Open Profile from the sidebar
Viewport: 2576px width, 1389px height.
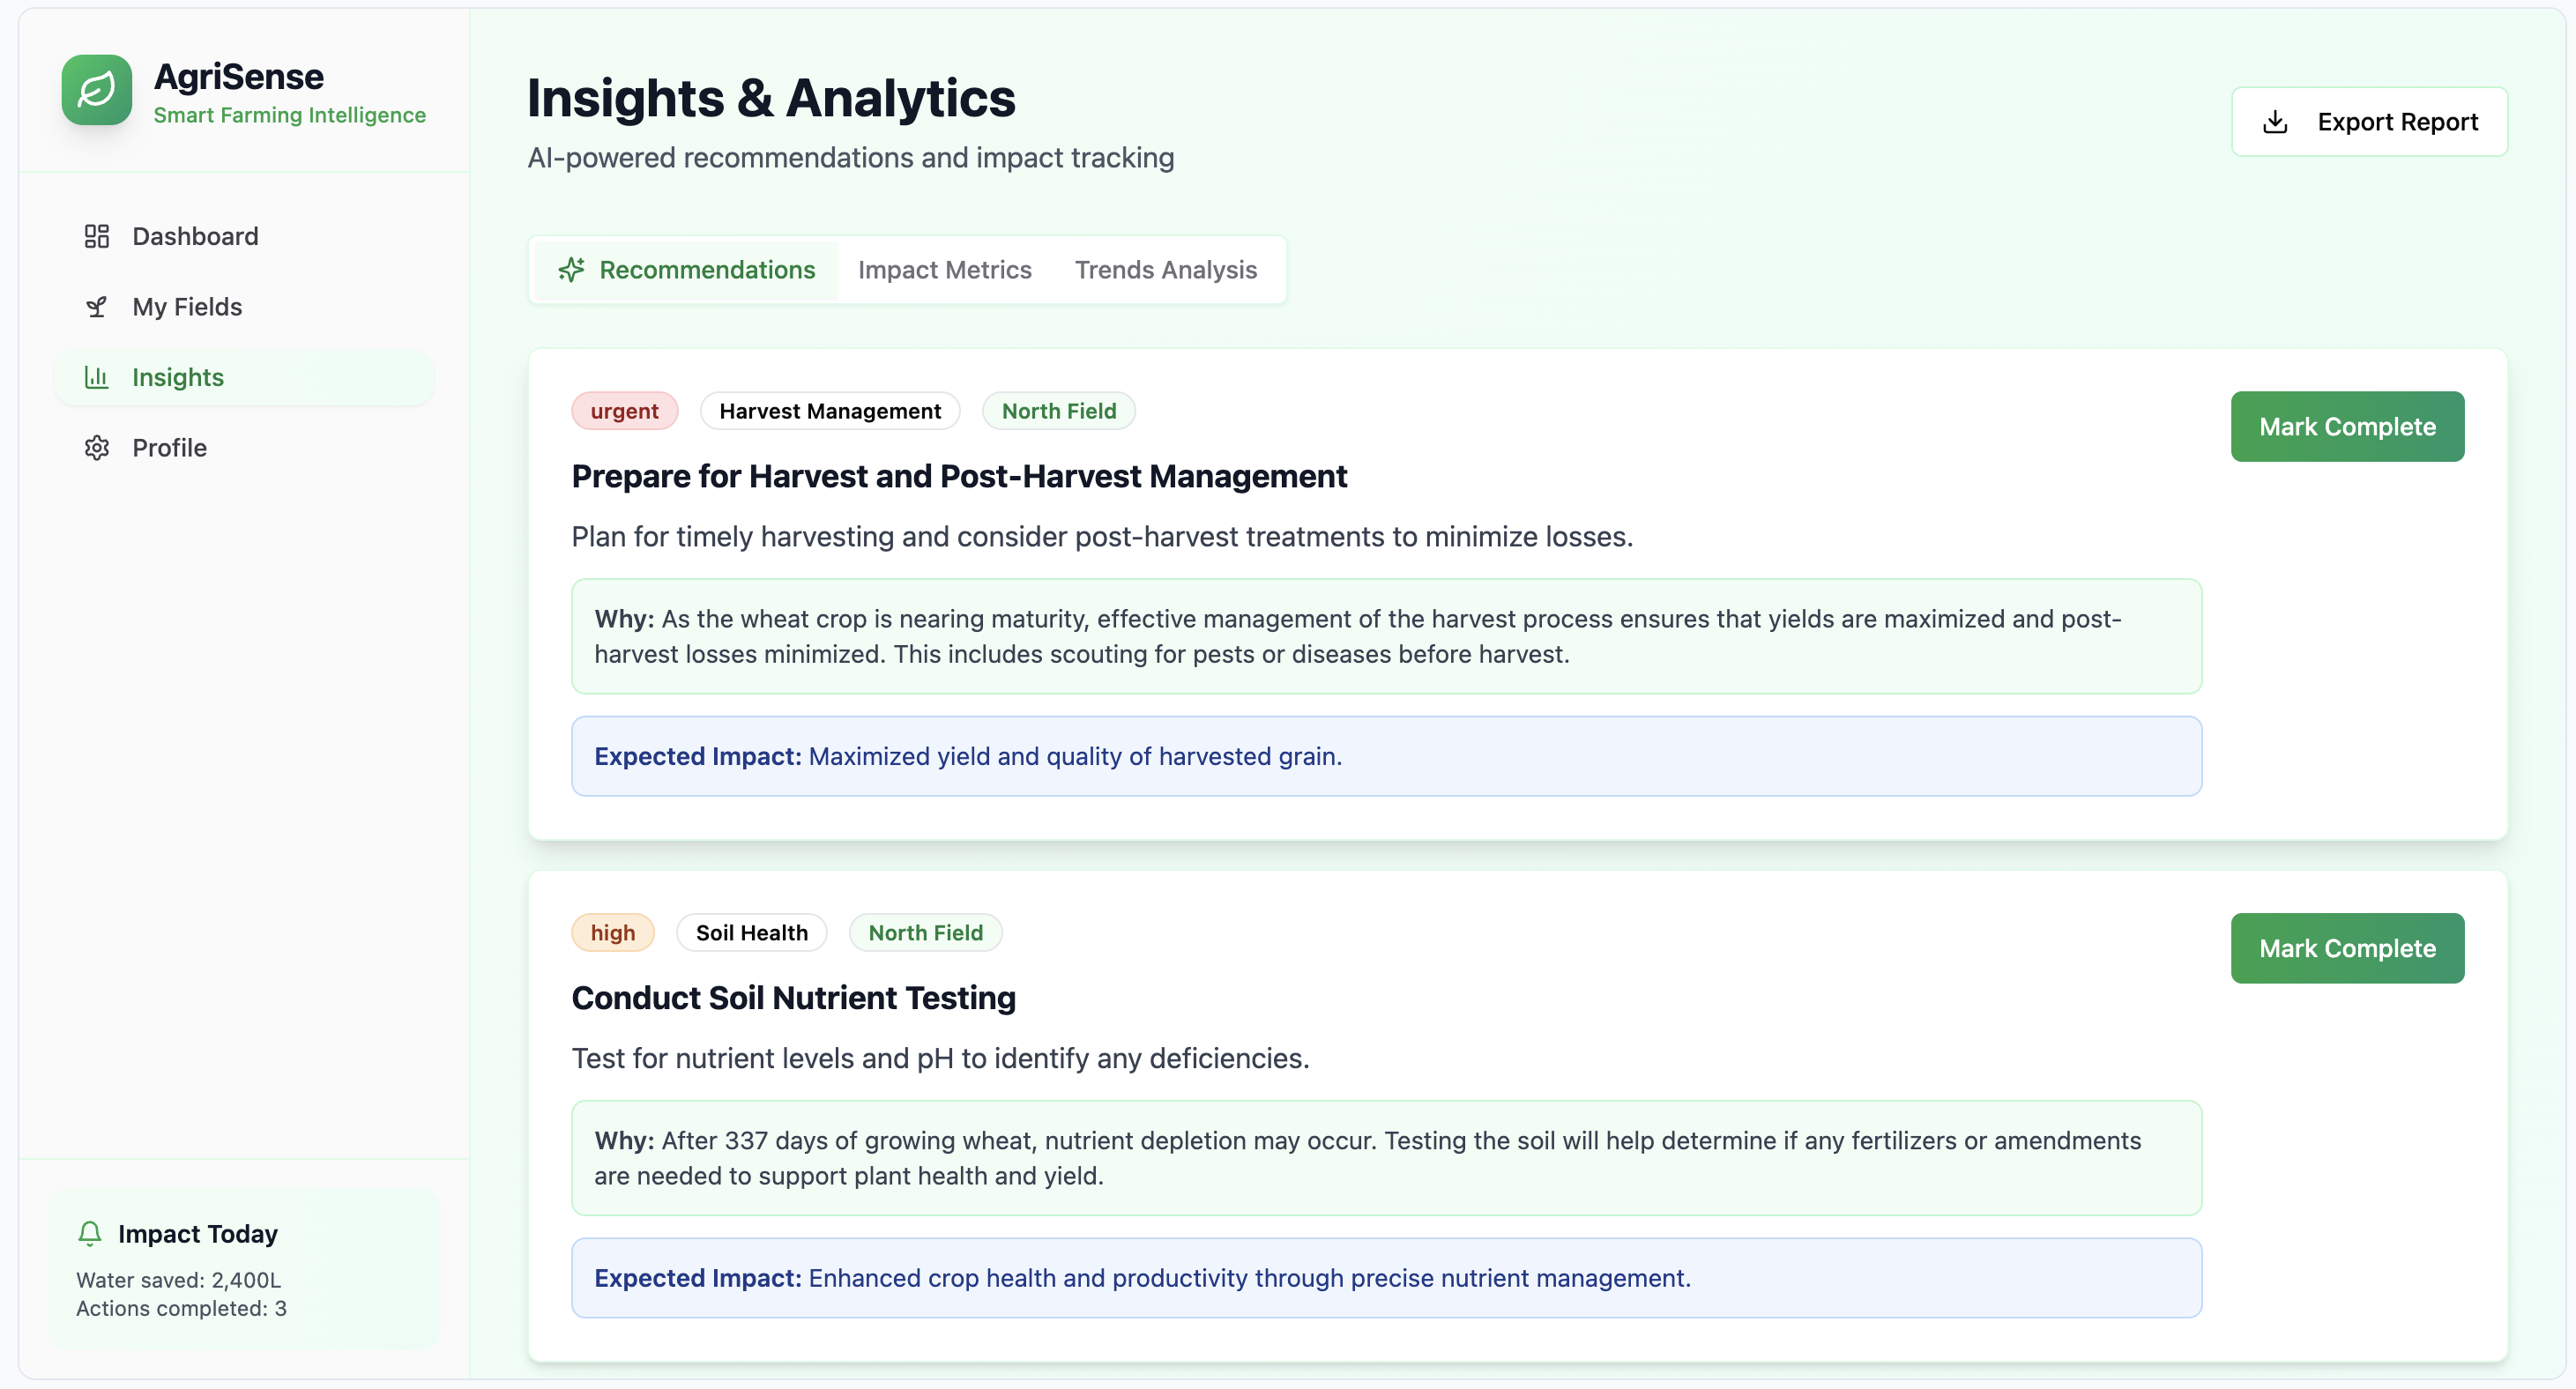(x=169, y=448)
